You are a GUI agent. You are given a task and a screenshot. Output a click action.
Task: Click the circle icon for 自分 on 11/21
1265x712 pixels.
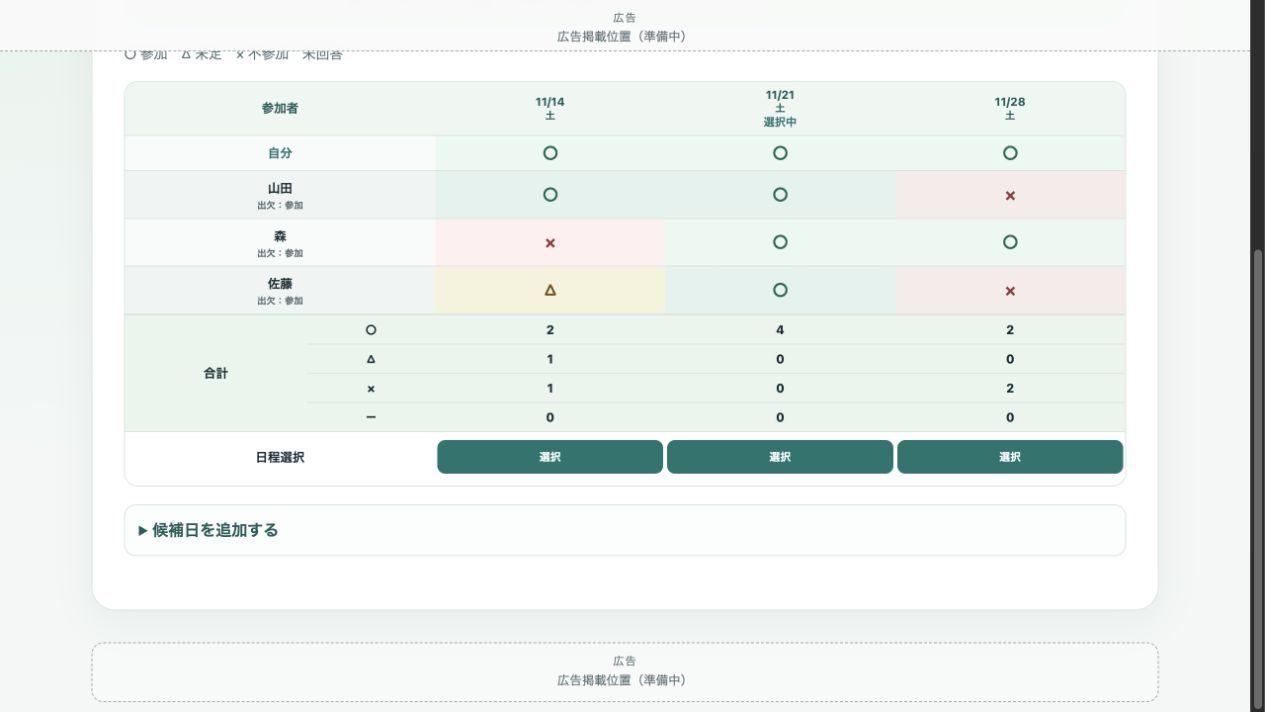(x=780, y=153)
